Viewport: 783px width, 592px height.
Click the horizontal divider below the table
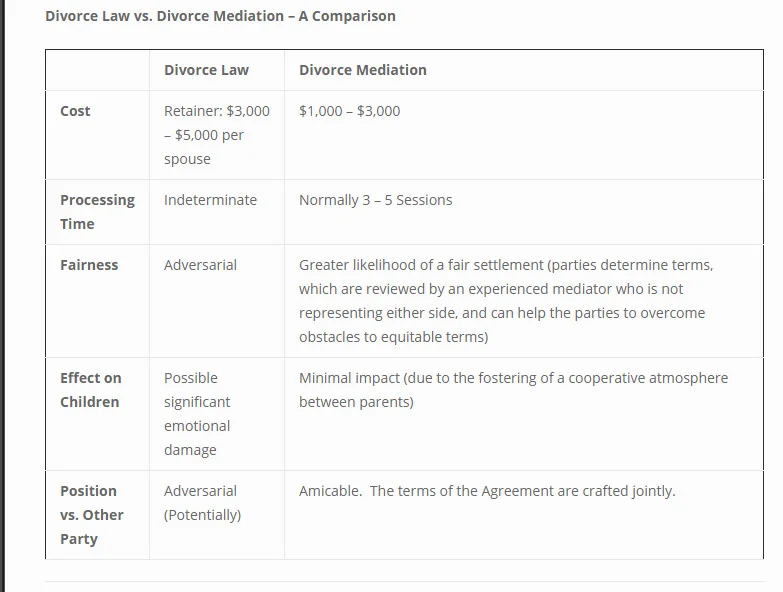404,581
